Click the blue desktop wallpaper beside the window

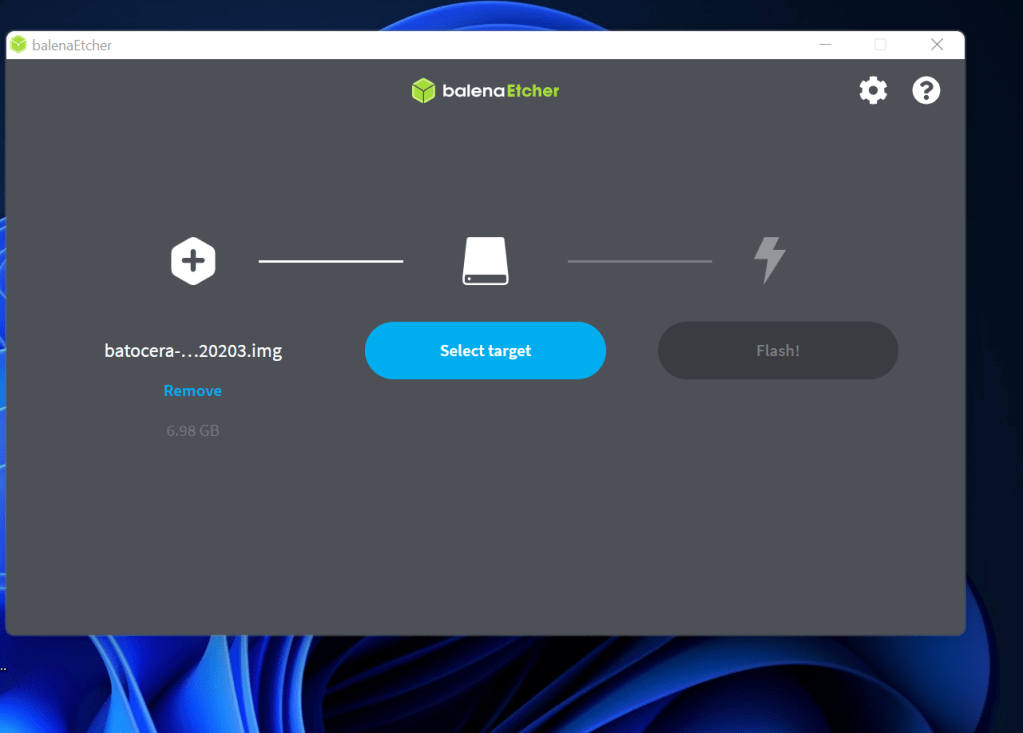(x=993, y=400)
